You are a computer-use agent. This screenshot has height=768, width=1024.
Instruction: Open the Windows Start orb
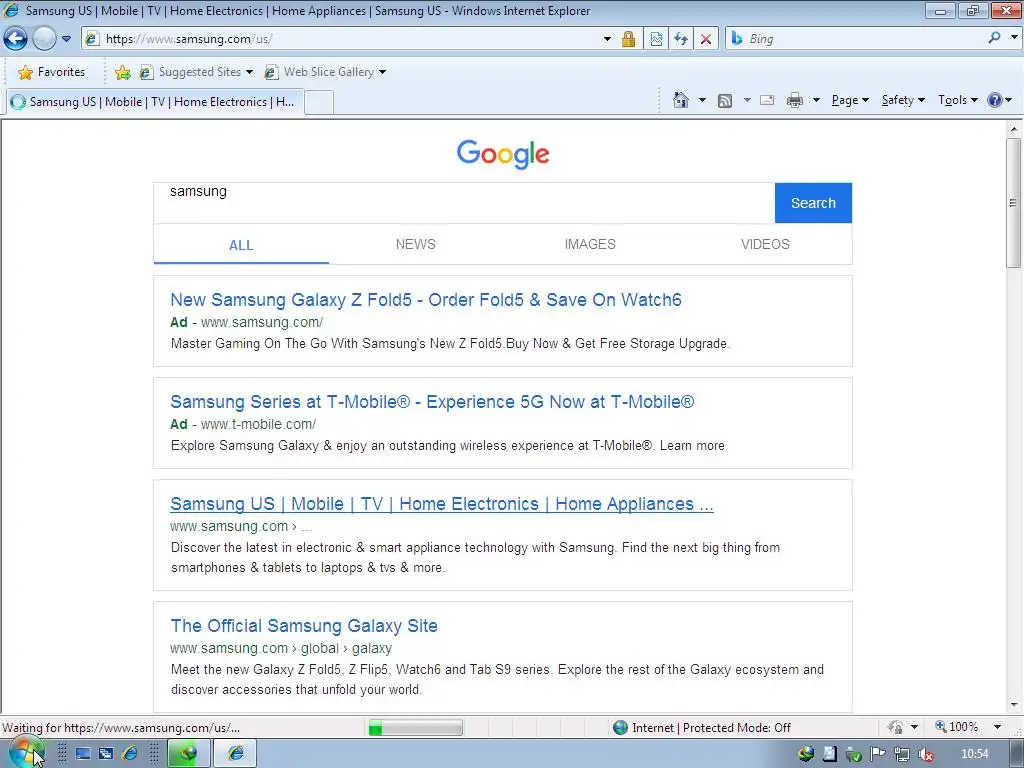[26, 753]
